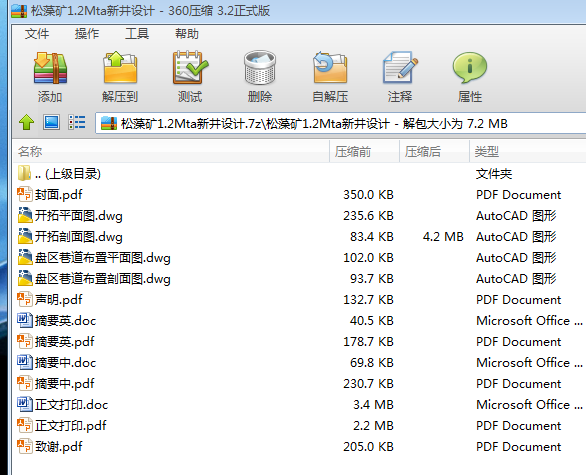Select the 正文打印.doc Word icon
The height and width of the screenshot is (475, 586).
click(25, 404)
